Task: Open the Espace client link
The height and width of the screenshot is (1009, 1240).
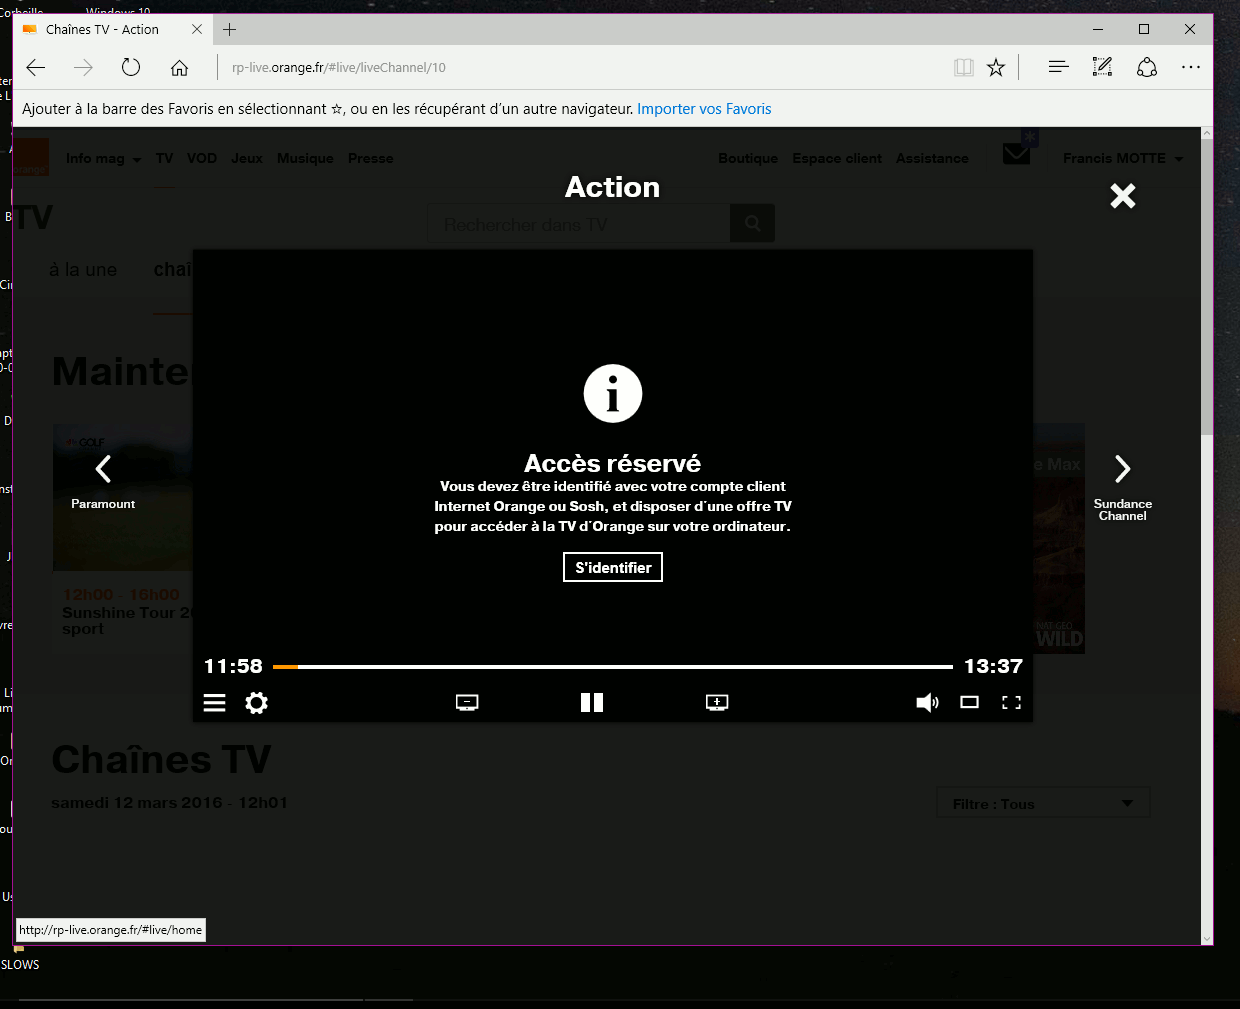Action: click(x=837, y=158)
